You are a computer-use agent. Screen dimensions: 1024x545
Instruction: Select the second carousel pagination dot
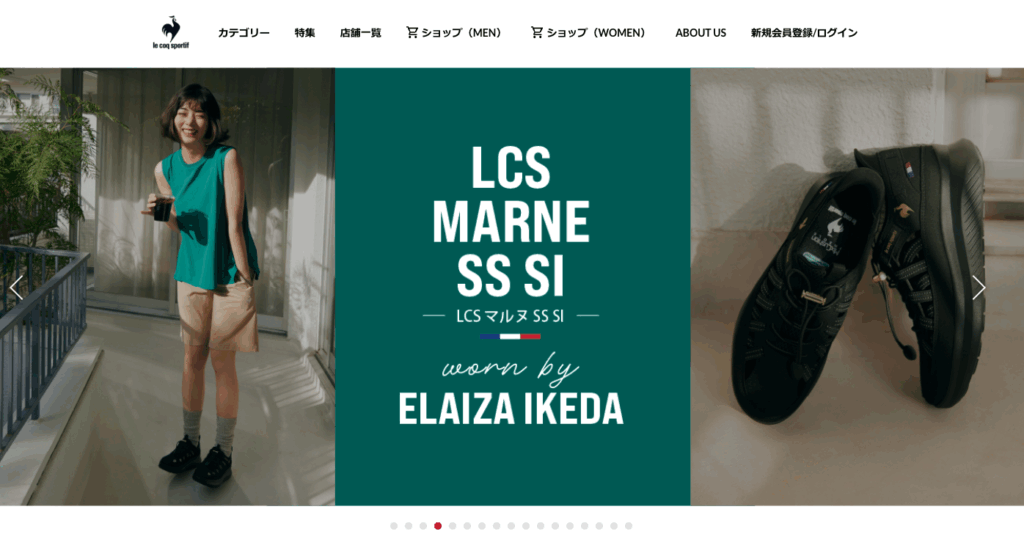pos(408,526)
